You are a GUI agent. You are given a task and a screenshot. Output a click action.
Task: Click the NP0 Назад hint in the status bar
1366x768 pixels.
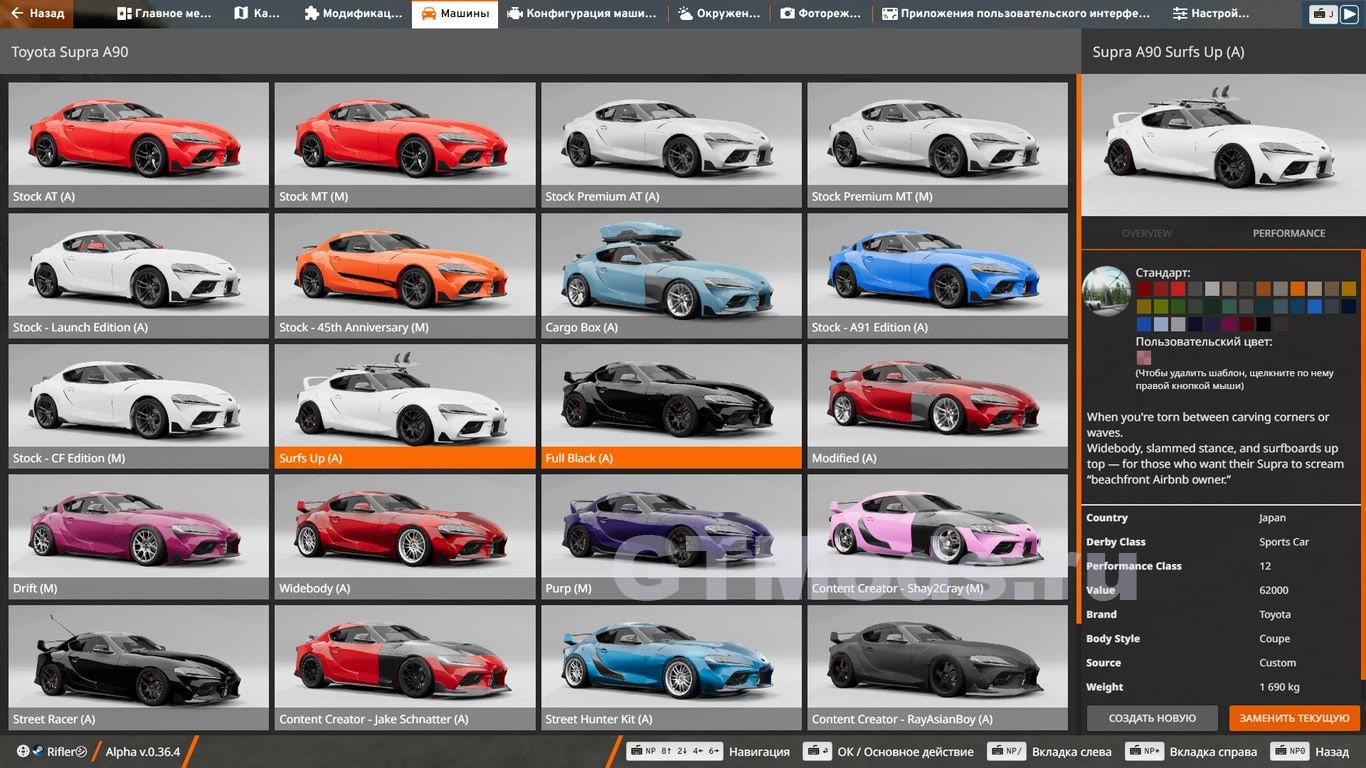(1310, 751)
